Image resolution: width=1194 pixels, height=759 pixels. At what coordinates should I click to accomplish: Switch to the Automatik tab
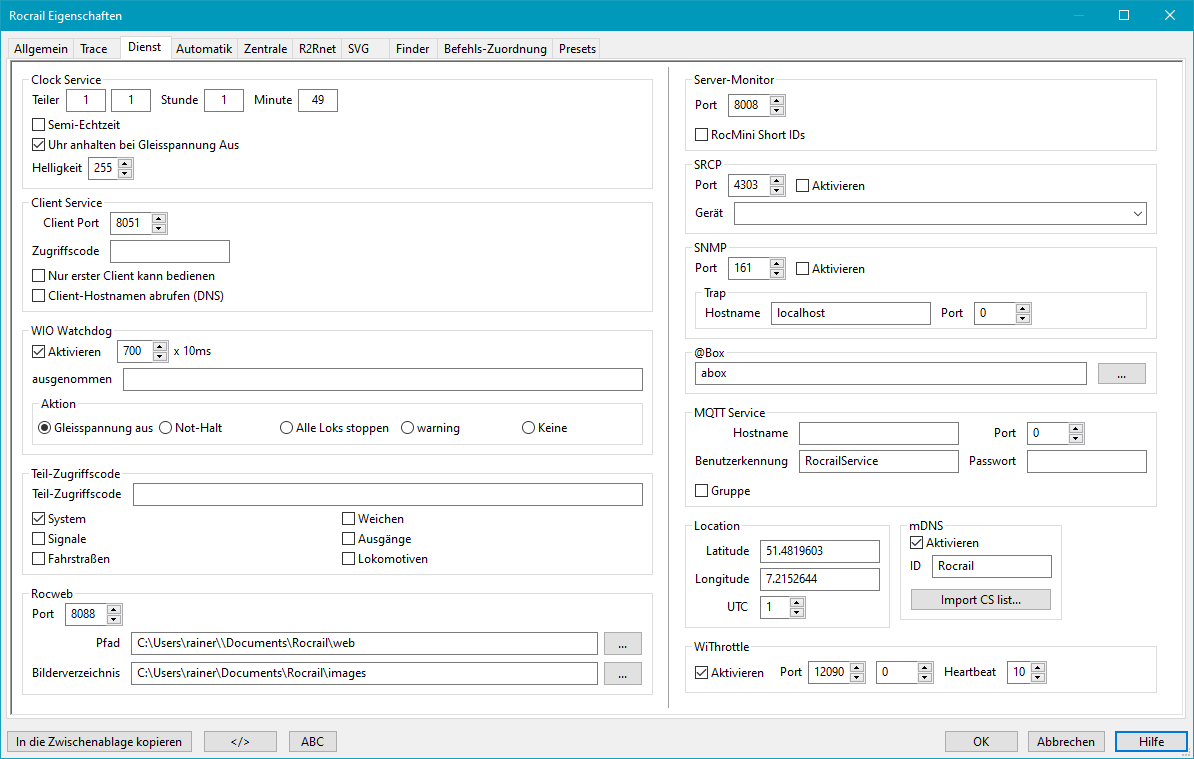[204, 48]
